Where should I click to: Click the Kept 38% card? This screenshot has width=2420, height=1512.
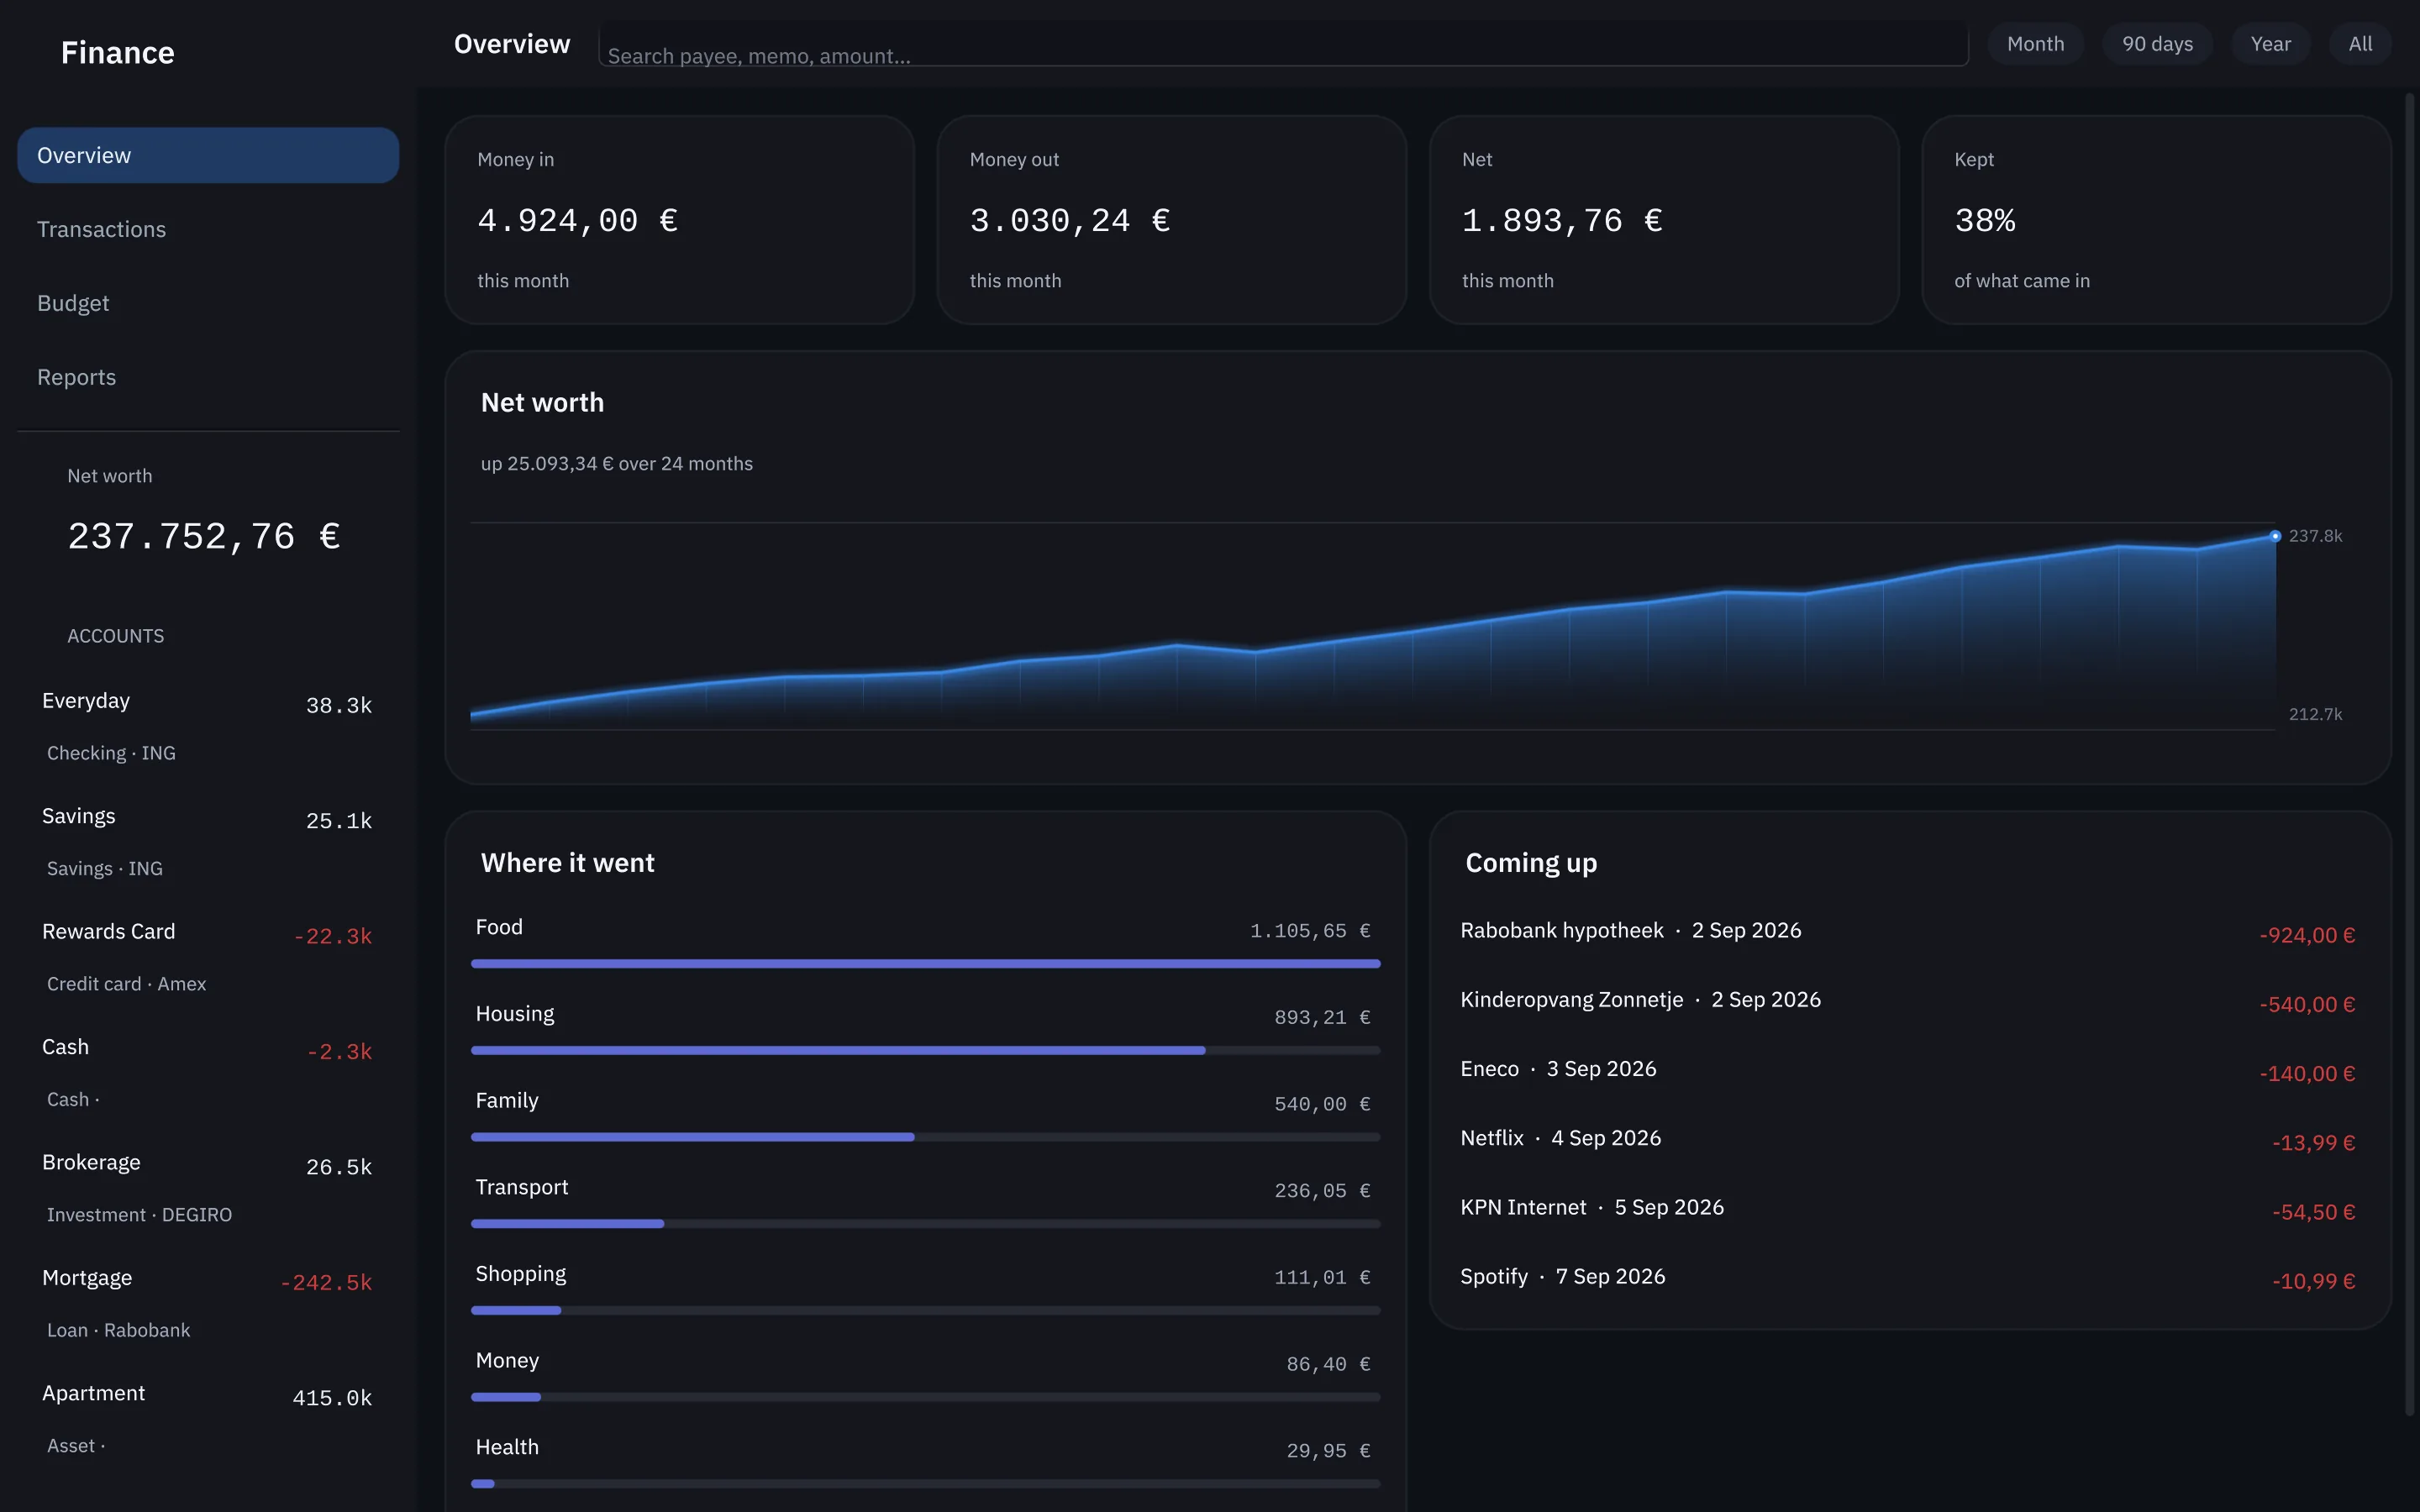(2156, 220)
